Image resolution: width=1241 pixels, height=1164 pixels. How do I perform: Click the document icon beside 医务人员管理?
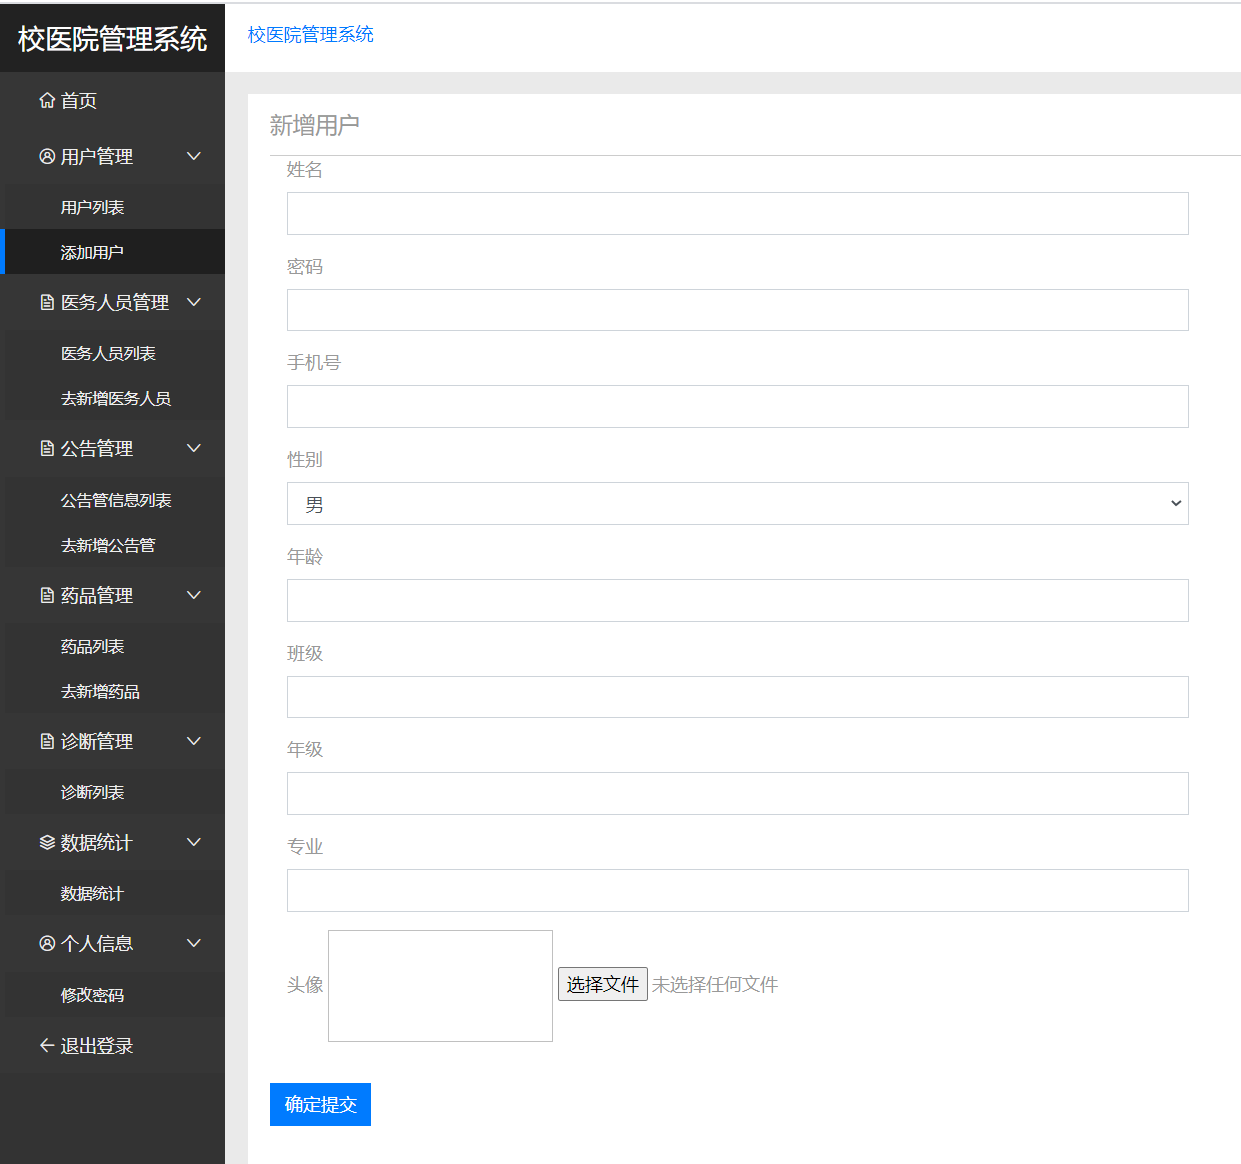click(47, 302)
